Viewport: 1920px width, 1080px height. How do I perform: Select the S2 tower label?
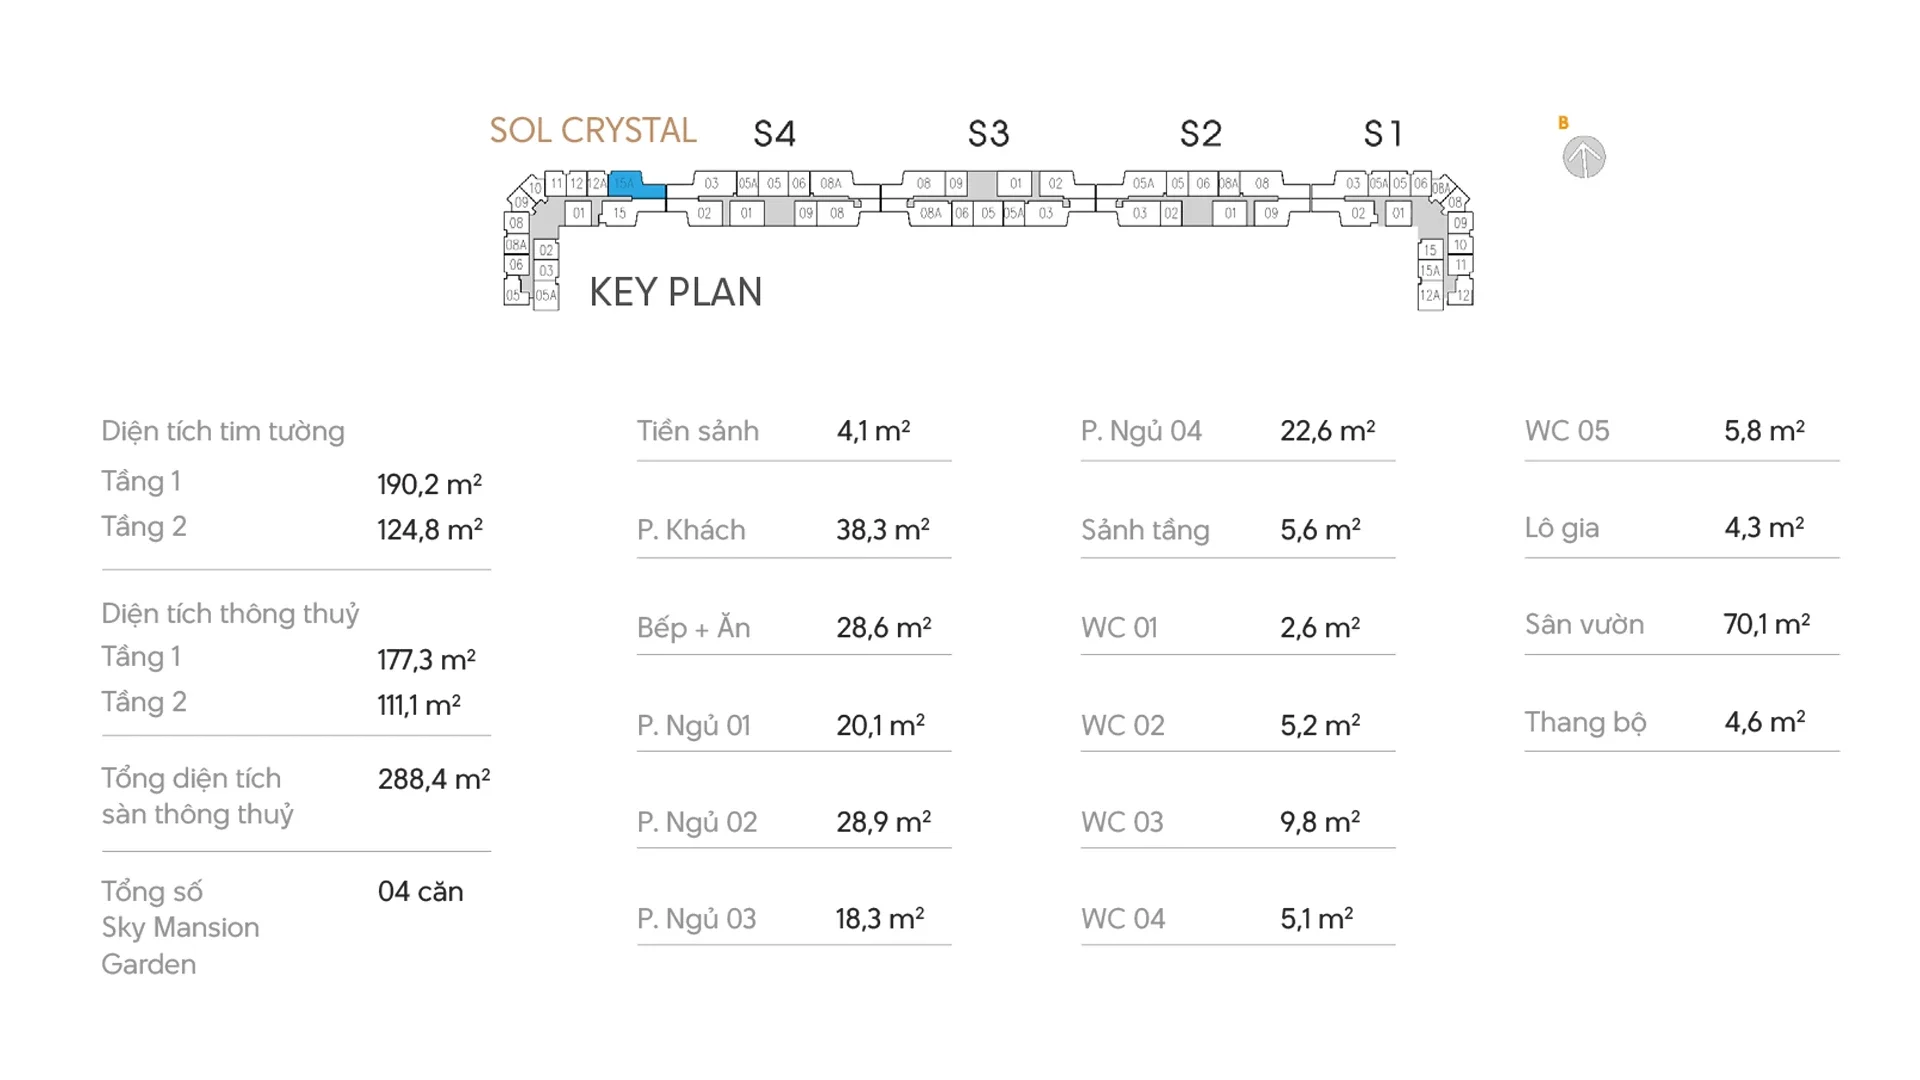tap(1200, 134)
